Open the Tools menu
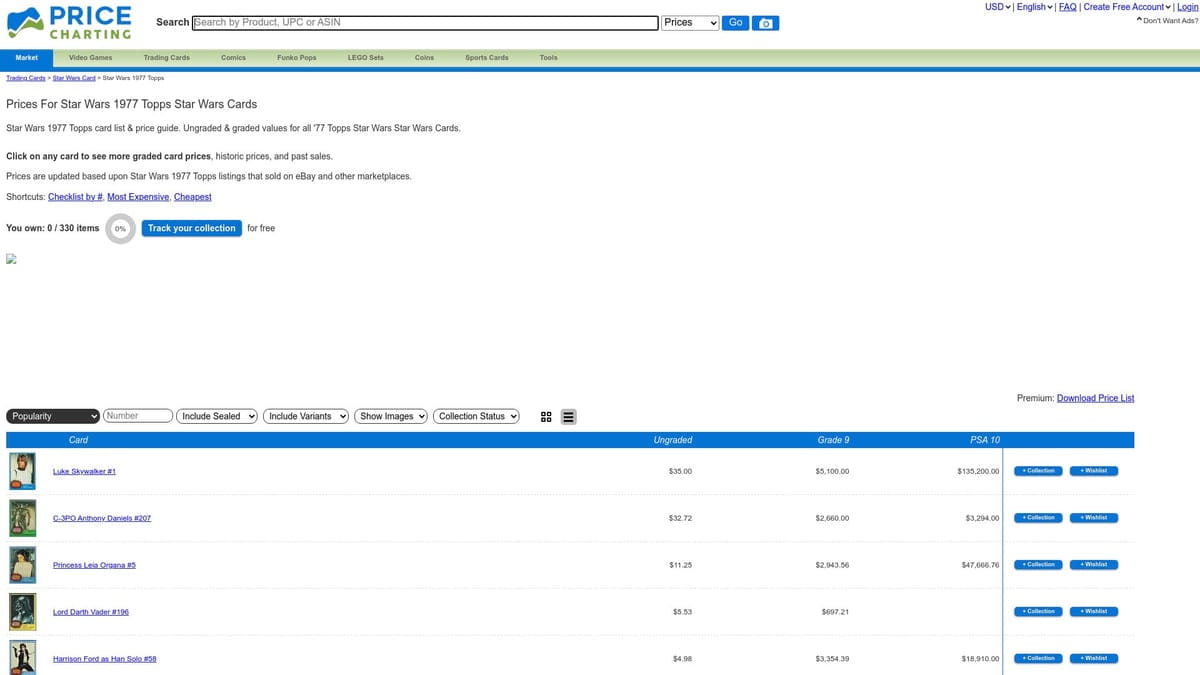This screenshot has height=675, width=1200. coord(548,58)
